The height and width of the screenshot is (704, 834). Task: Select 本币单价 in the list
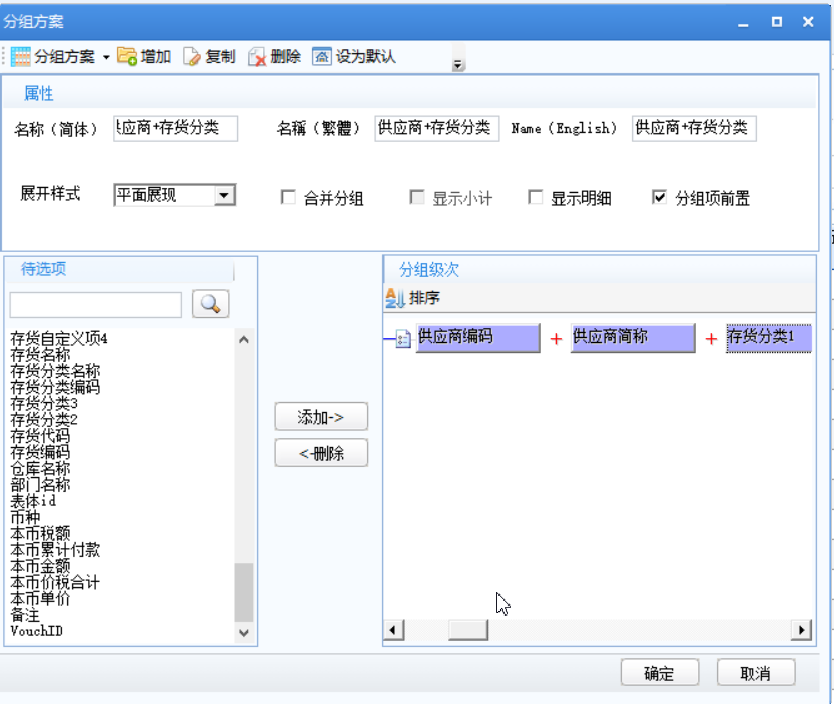click(40, 599)
